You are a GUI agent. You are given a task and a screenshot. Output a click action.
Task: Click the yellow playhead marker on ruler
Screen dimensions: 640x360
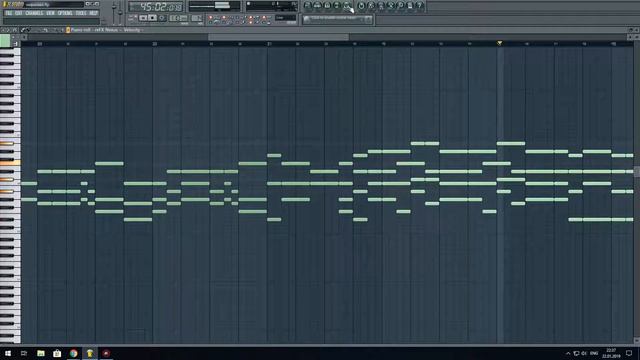500,43
